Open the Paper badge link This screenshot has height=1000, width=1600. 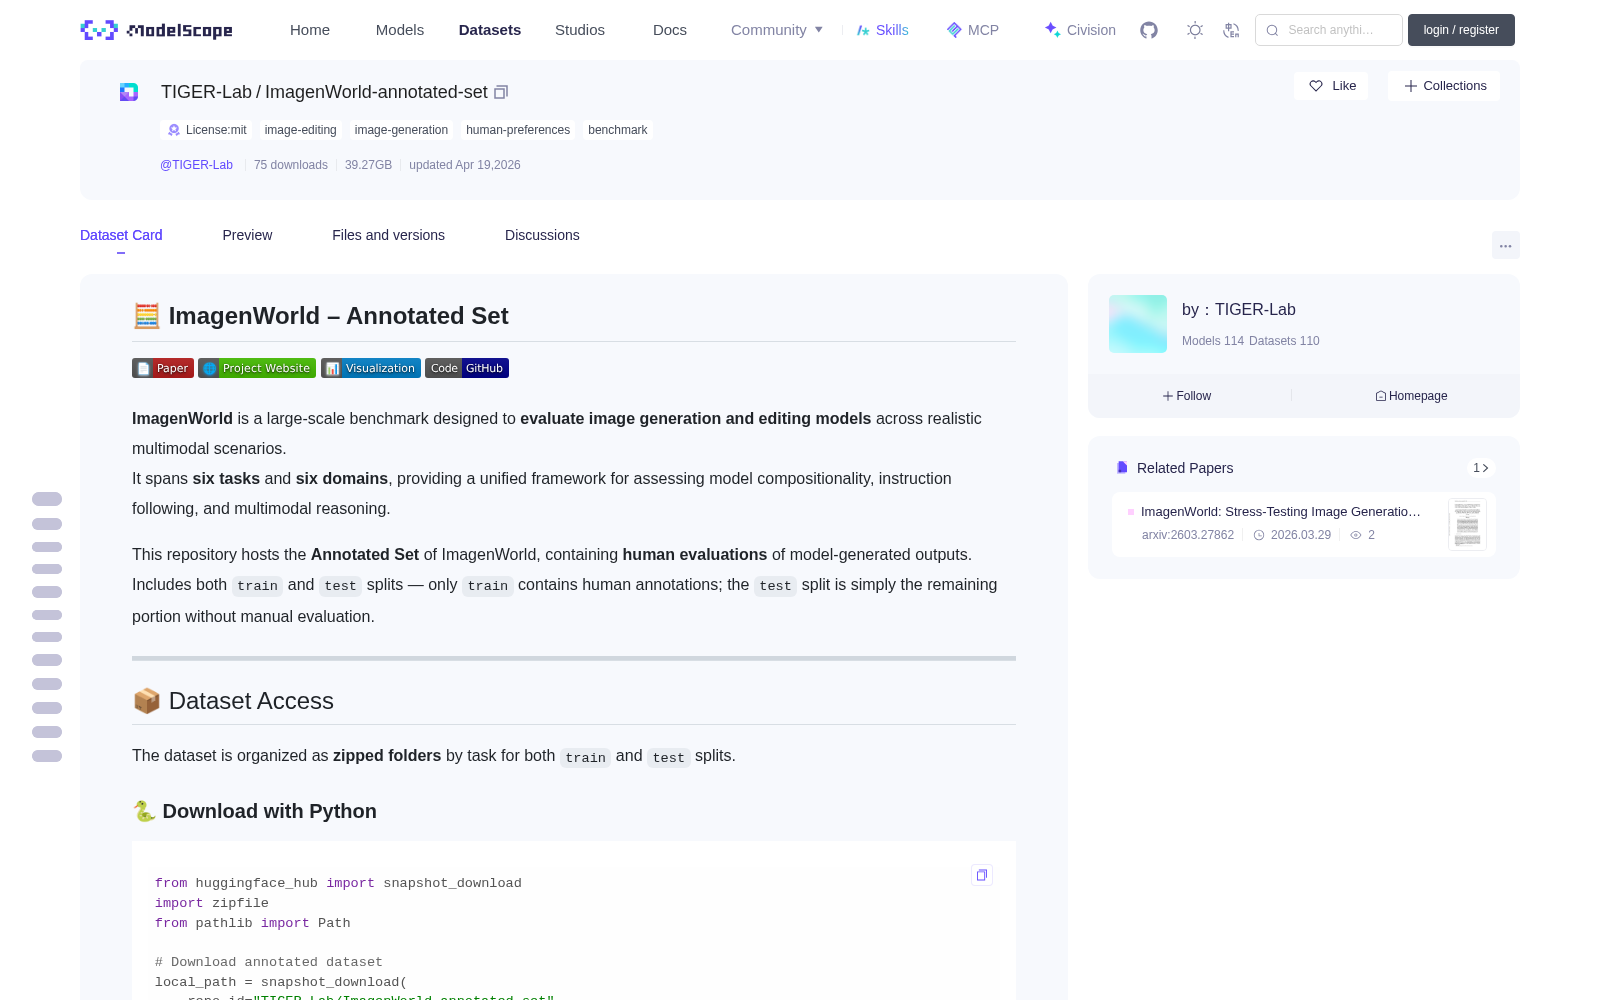(163, 368)
